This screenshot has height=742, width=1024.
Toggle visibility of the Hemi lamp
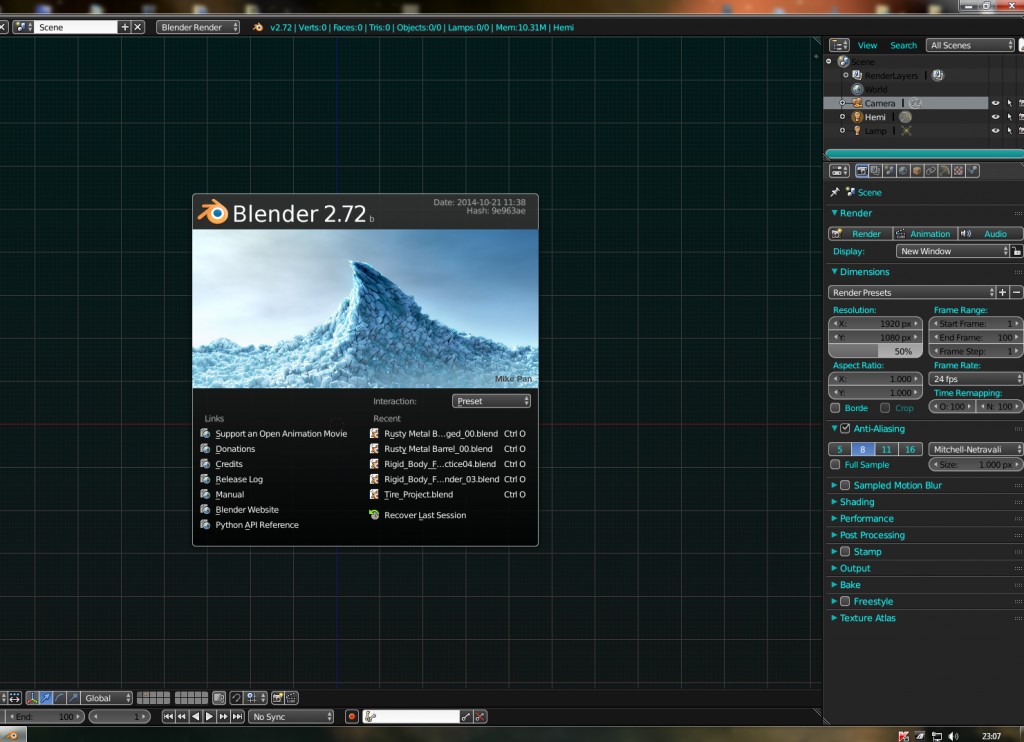pyautogui.click(x=996, y=117)
